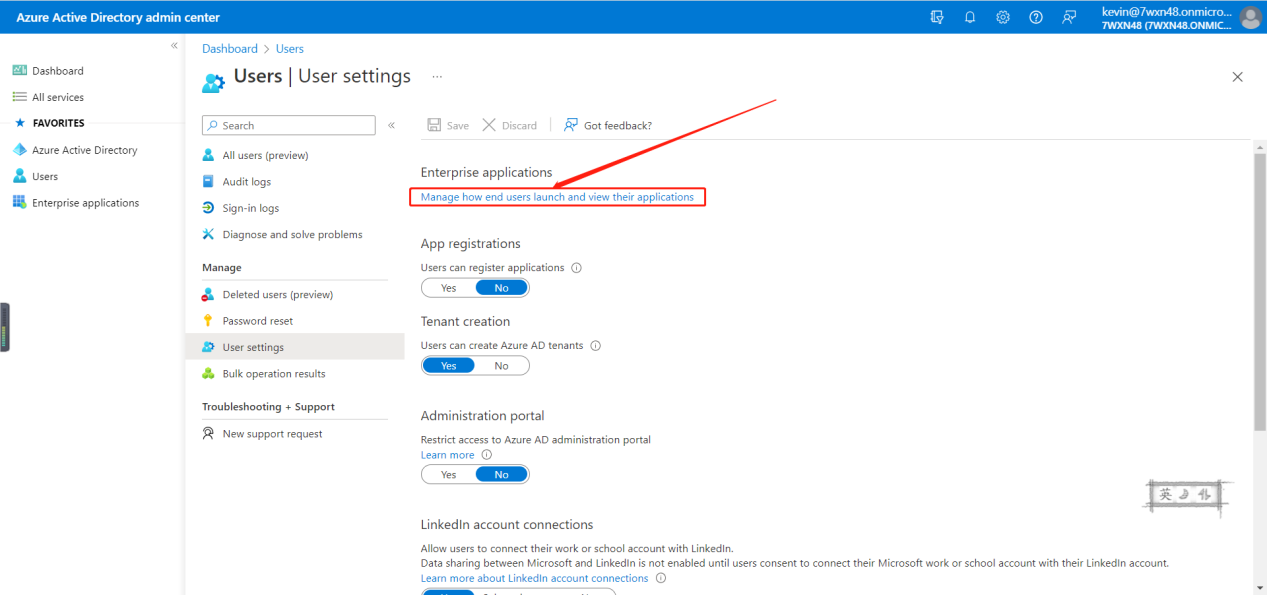
Task: Click info icon beside LinkedIn account connections link
Action: pos(661,578)
